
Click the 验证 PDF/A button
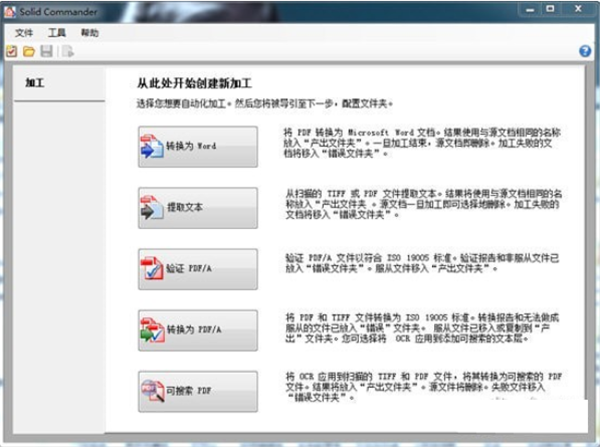(x=197, y=270)
